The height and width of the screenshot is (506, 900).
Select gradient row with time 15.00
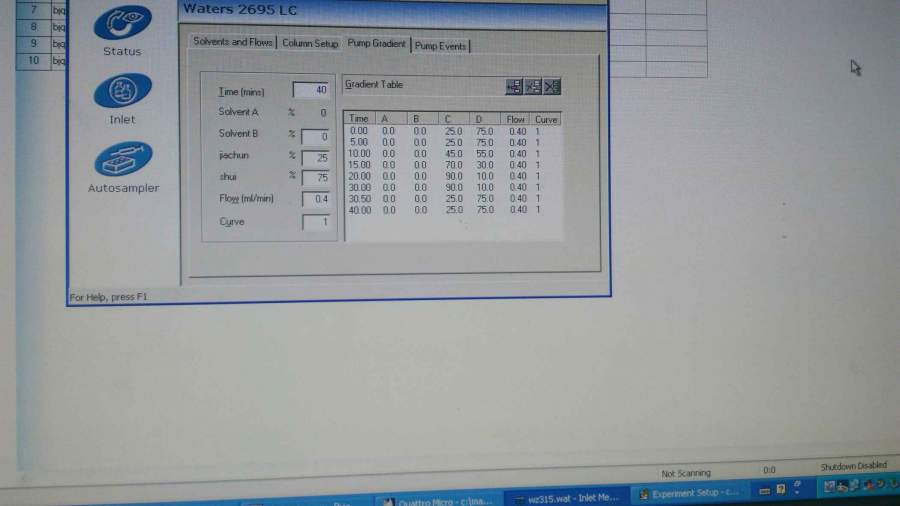point(452,165)
